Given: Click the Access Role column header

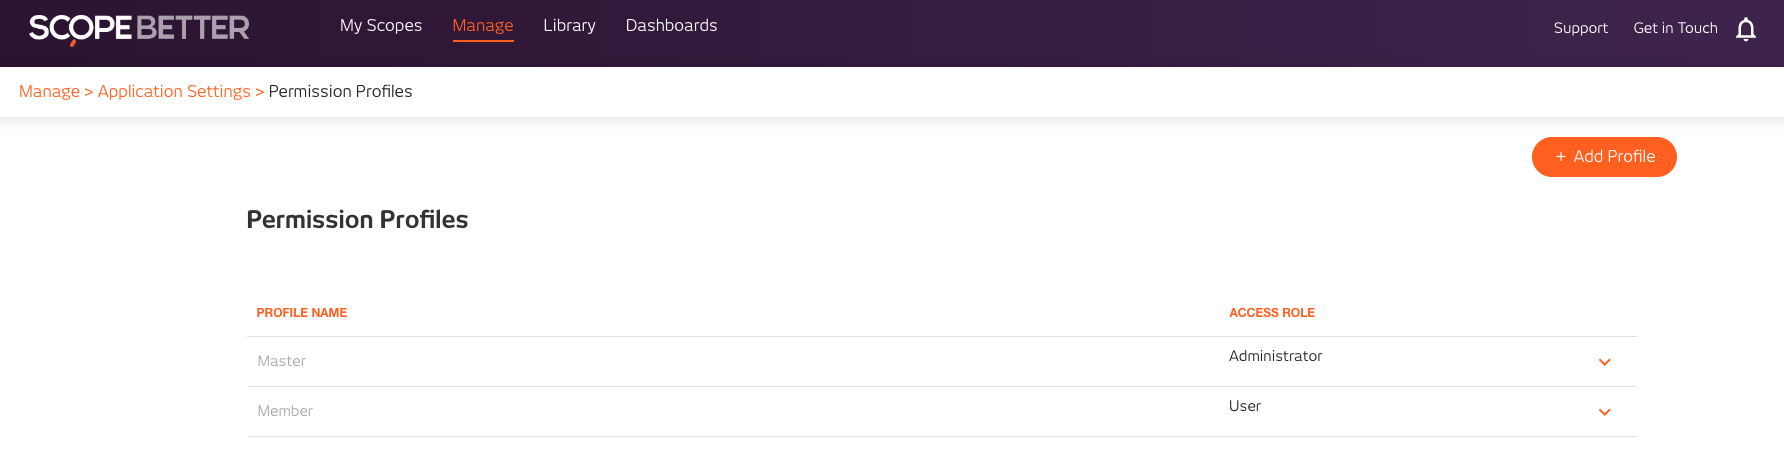Looking at the screenshot, I should coord(1271,313).
